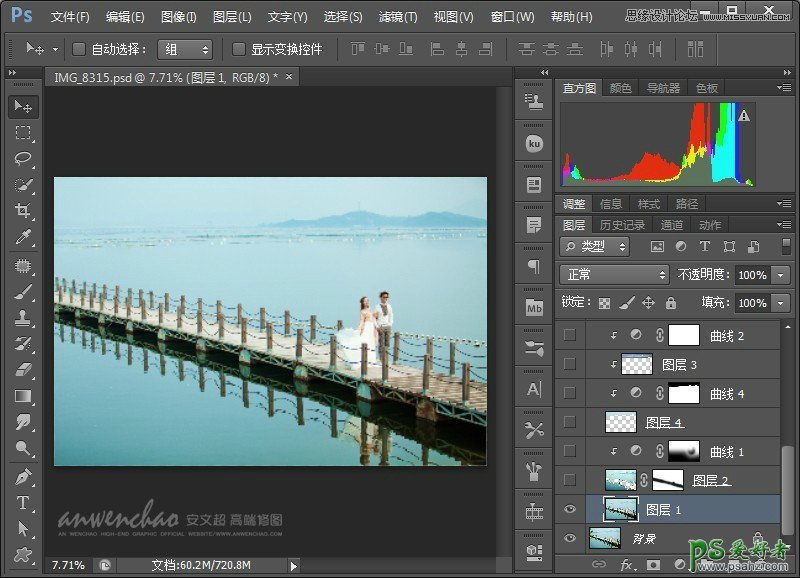
Task: Open the 滤镜(T) menu
Action: [x=398, y=17]
